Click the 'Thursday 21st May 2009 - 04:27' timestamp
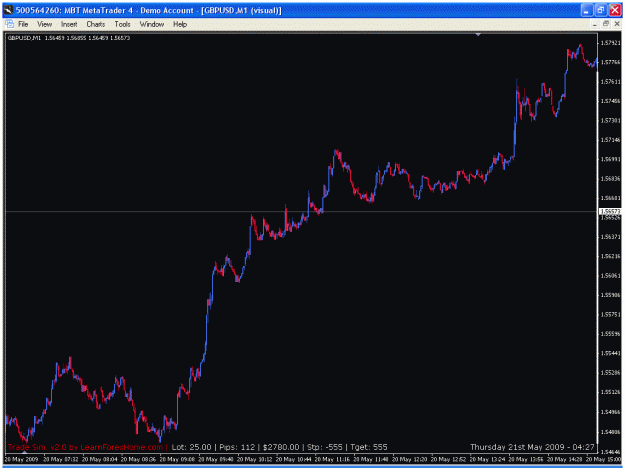This screenshot has width=625, height=468. point(532,447)
